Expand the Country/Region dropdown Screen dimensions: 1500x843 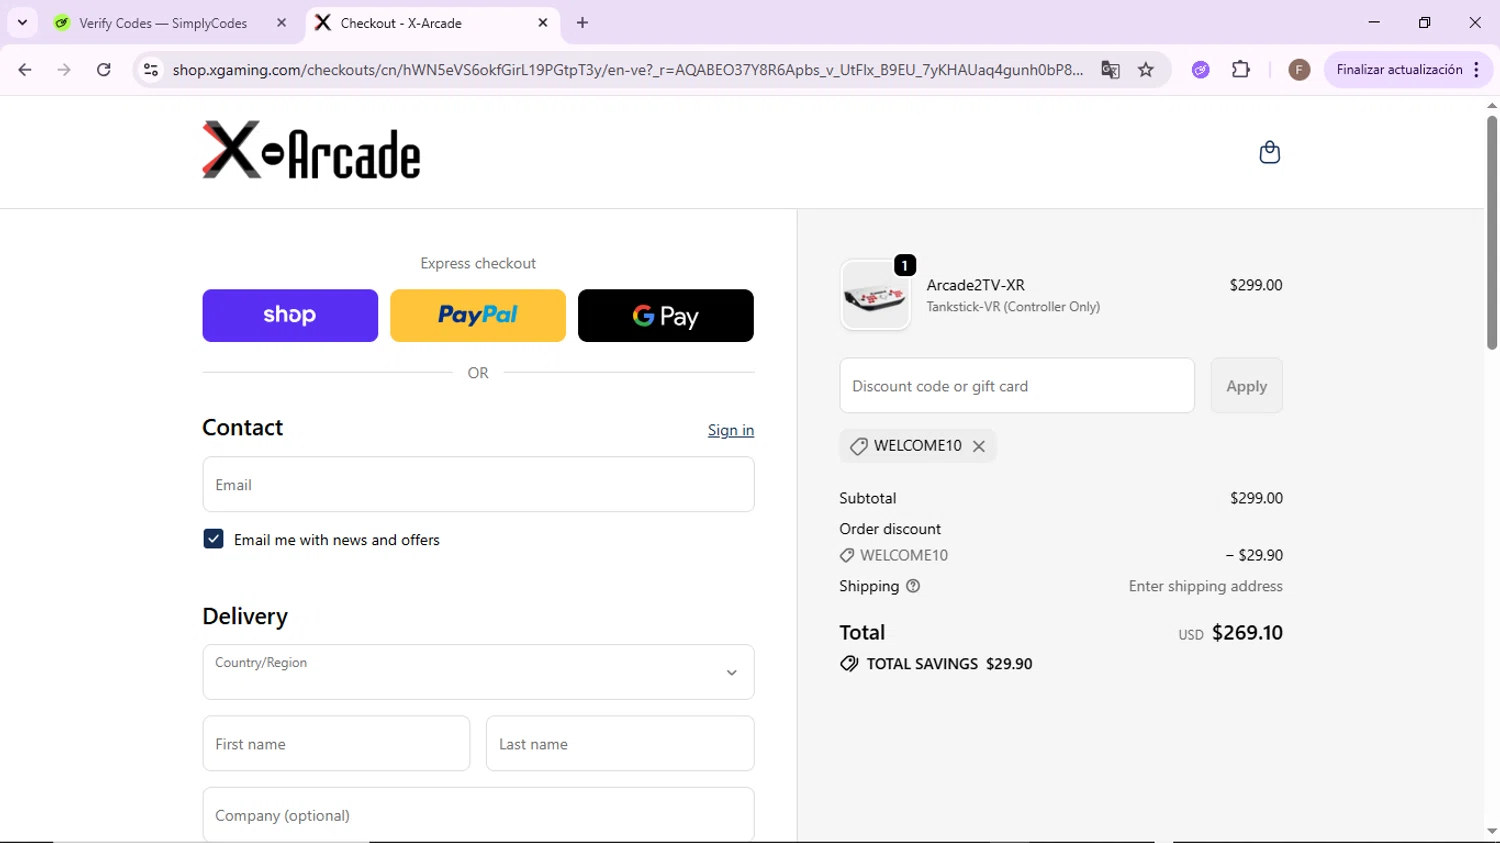coord(478,672)
